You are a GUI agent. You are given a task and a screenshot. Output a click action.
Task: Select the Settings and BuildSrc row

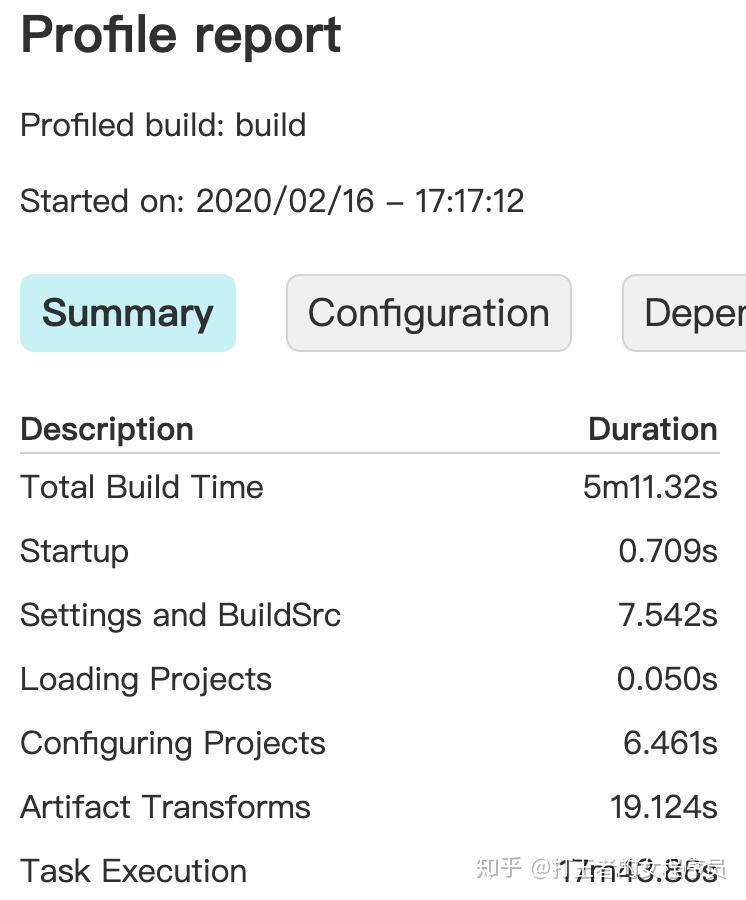tap(180, 615)
